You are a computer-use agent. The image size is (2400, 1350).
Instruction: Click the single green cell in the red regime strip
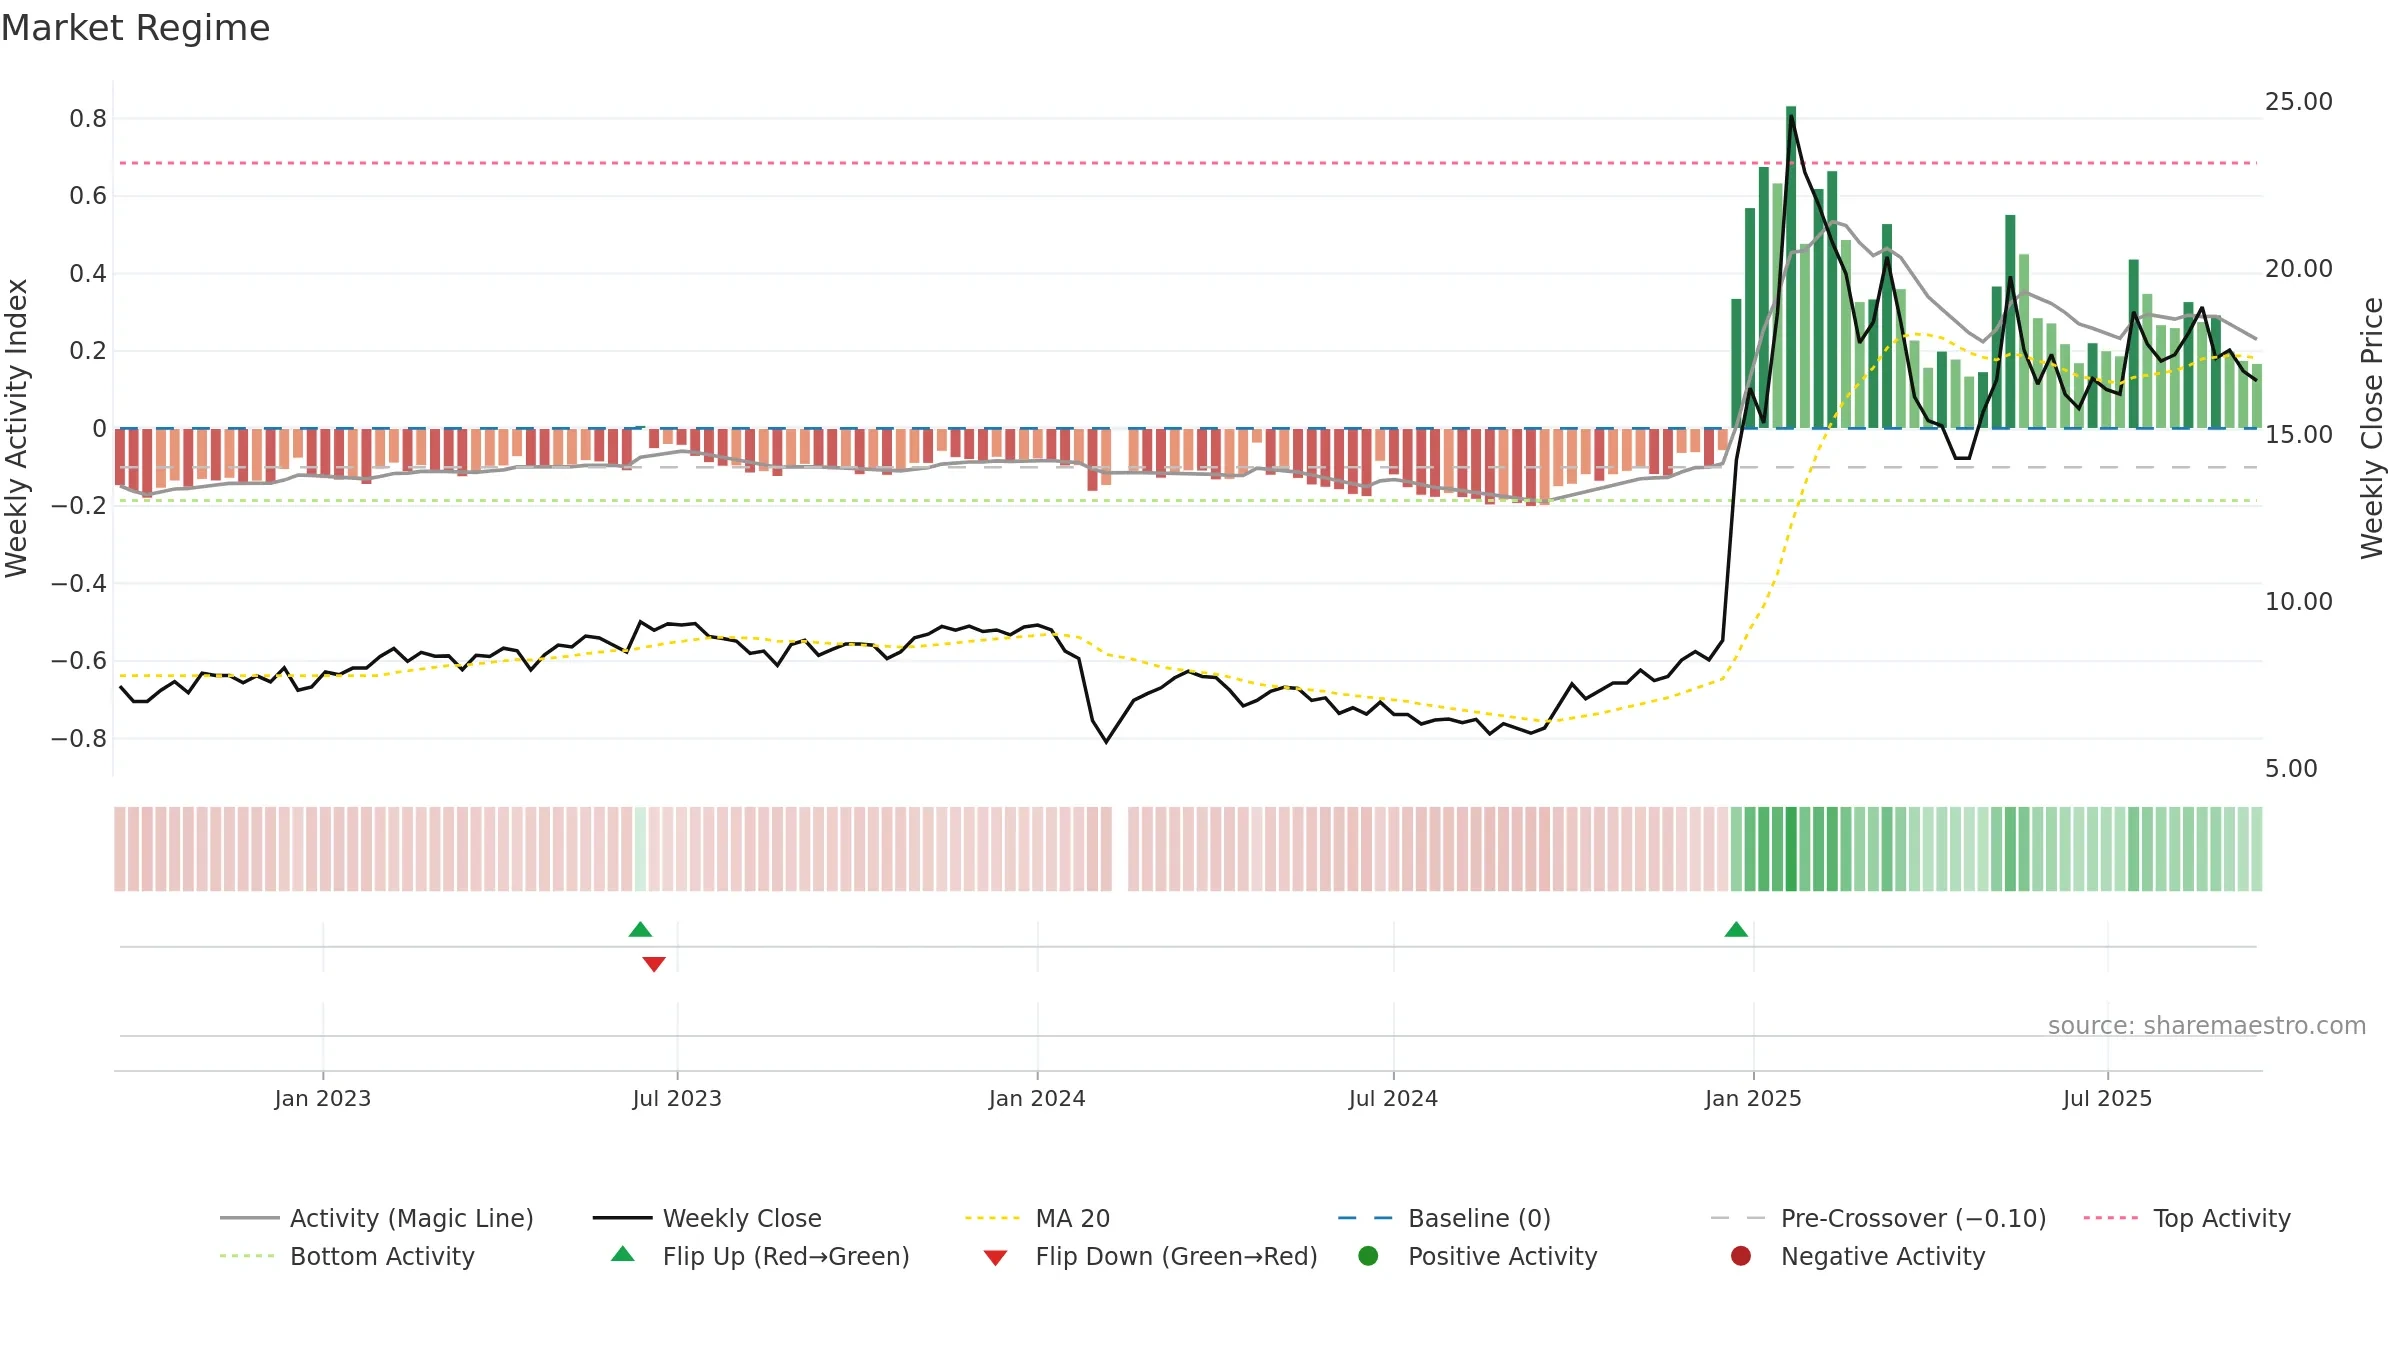(640, 849)
